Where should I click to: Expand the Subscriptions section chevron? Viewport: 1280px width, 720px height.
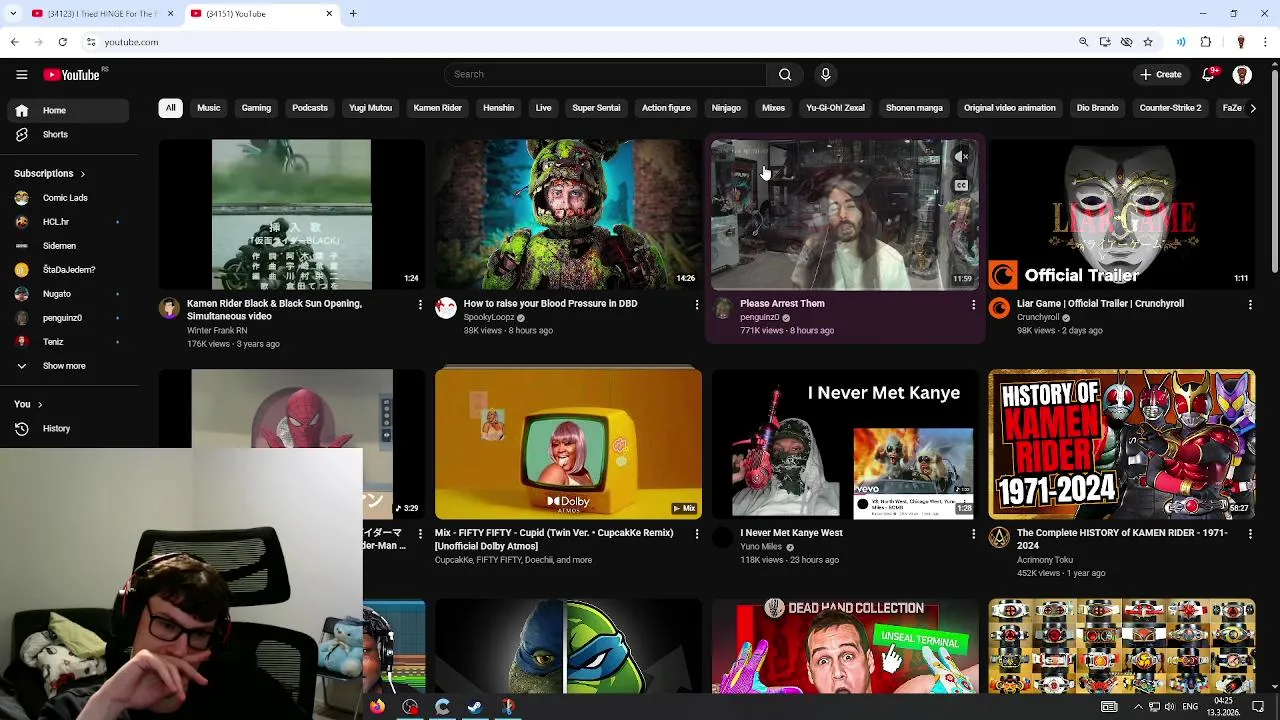click(82, 174)
